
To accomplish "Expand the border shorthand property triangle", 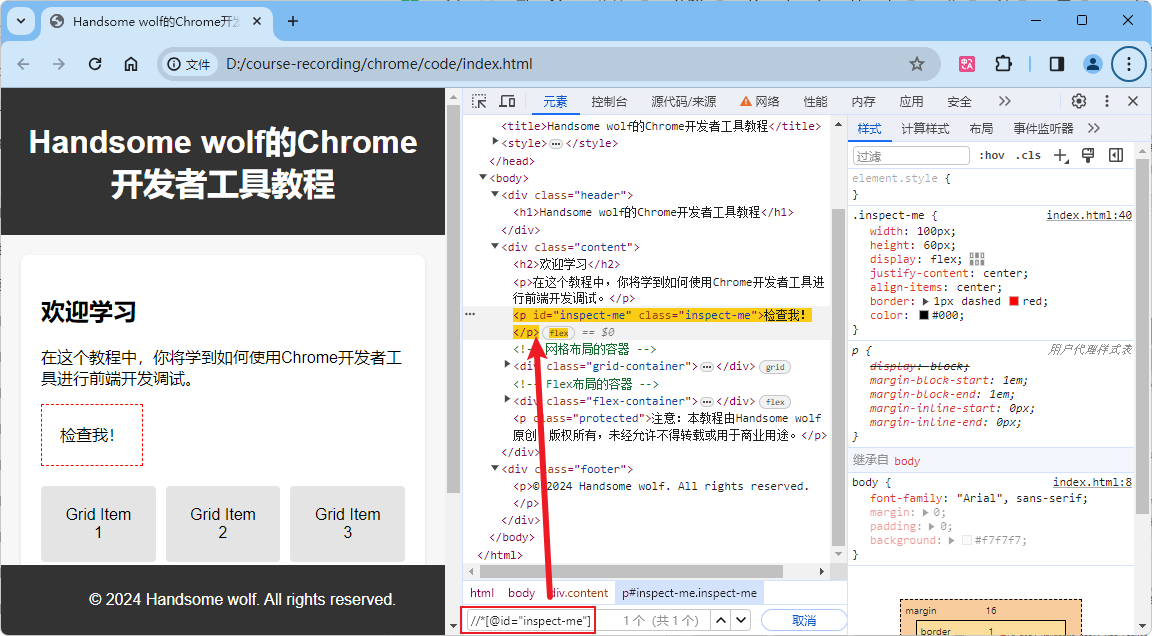I will tap(926, 302).
